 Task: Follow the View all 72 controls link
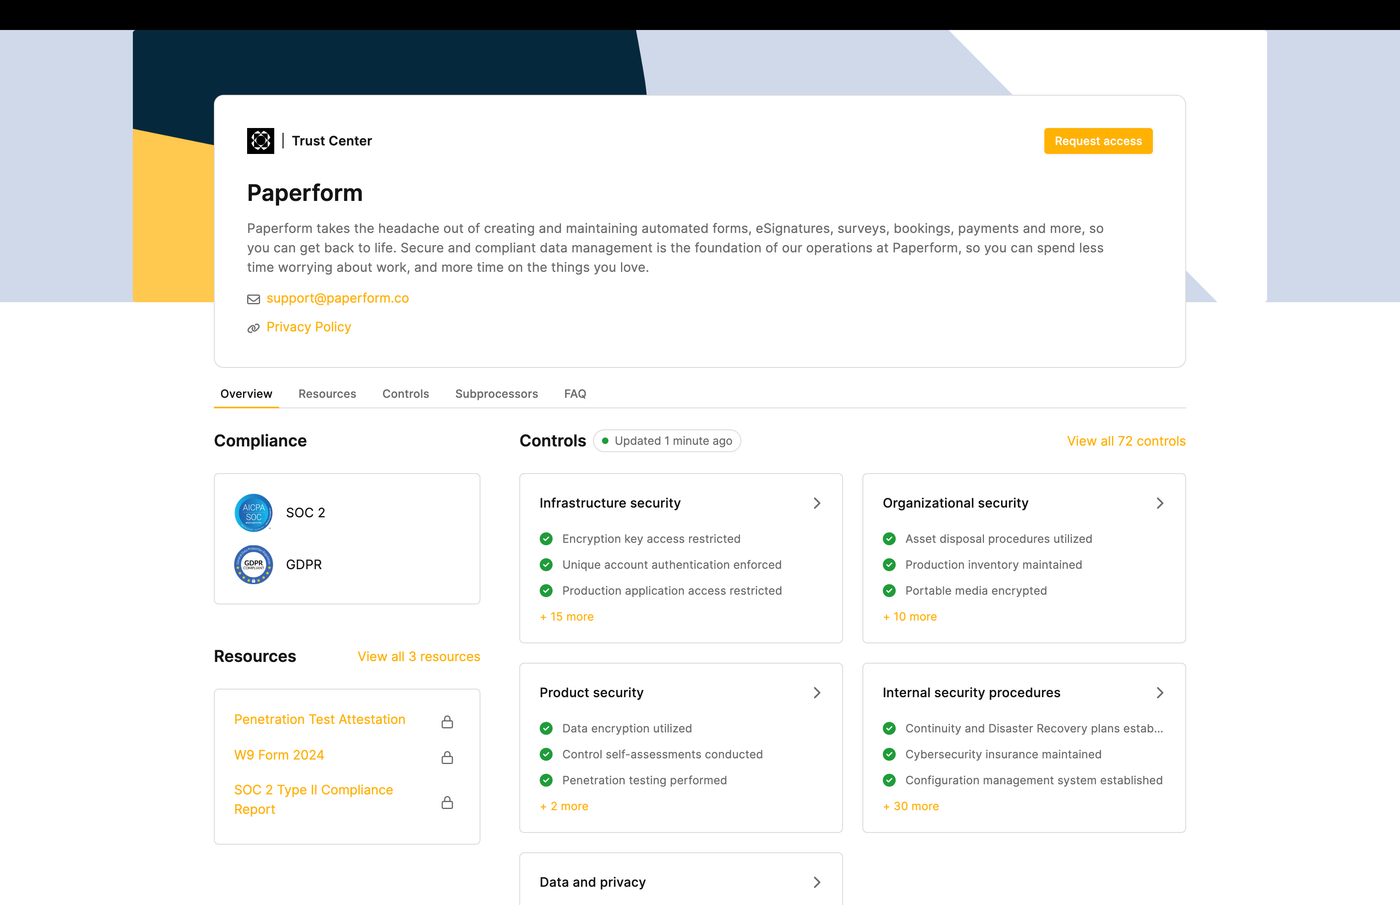point(1126,441)
